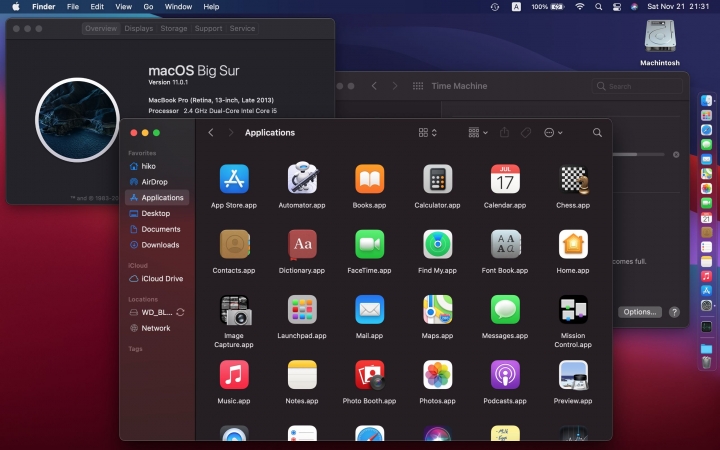Select Messages.app icon
The height and width of the screenshot is (450, 720).
(505, 309)
